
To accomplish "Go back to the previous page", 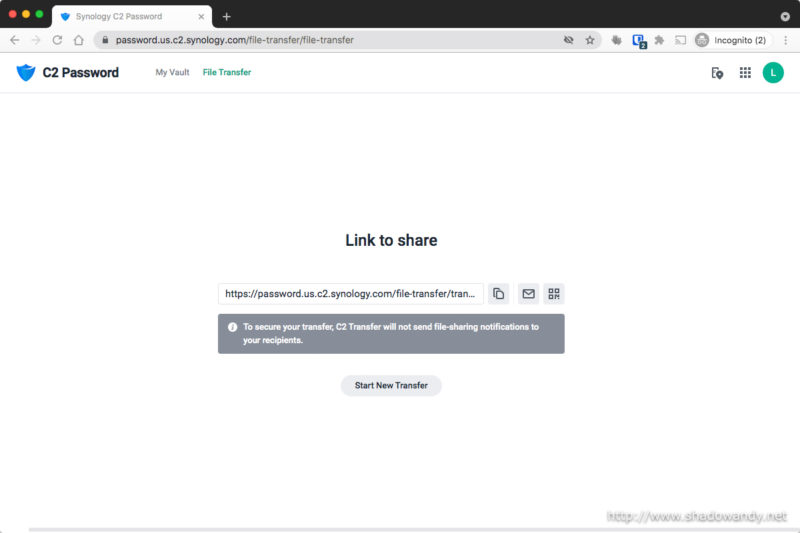I will [15, 40].
